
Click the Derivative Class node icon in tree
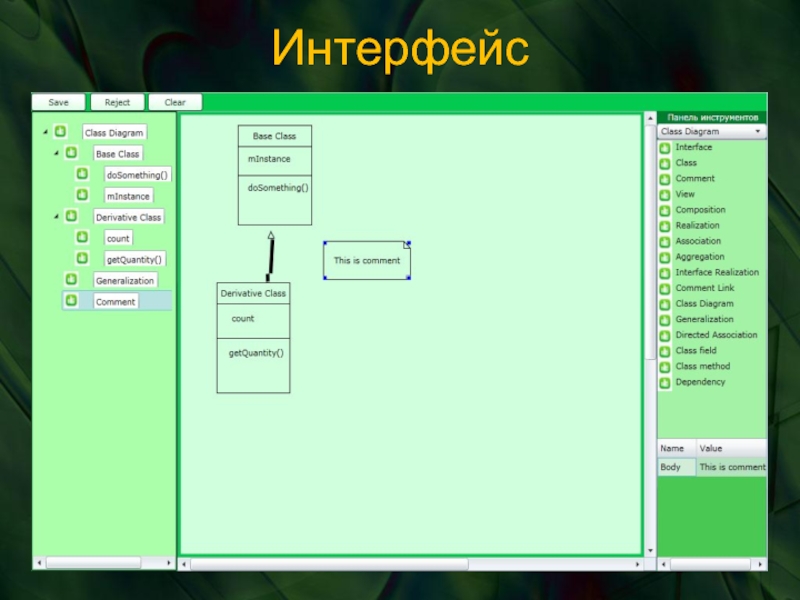click(x=71, y=216)
